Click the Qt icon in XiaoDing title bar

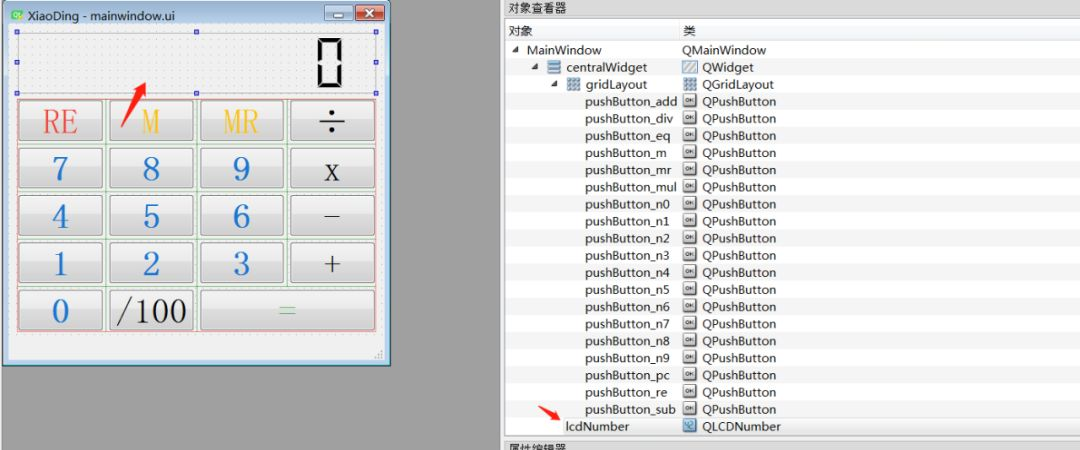click(x=17, y=14)
